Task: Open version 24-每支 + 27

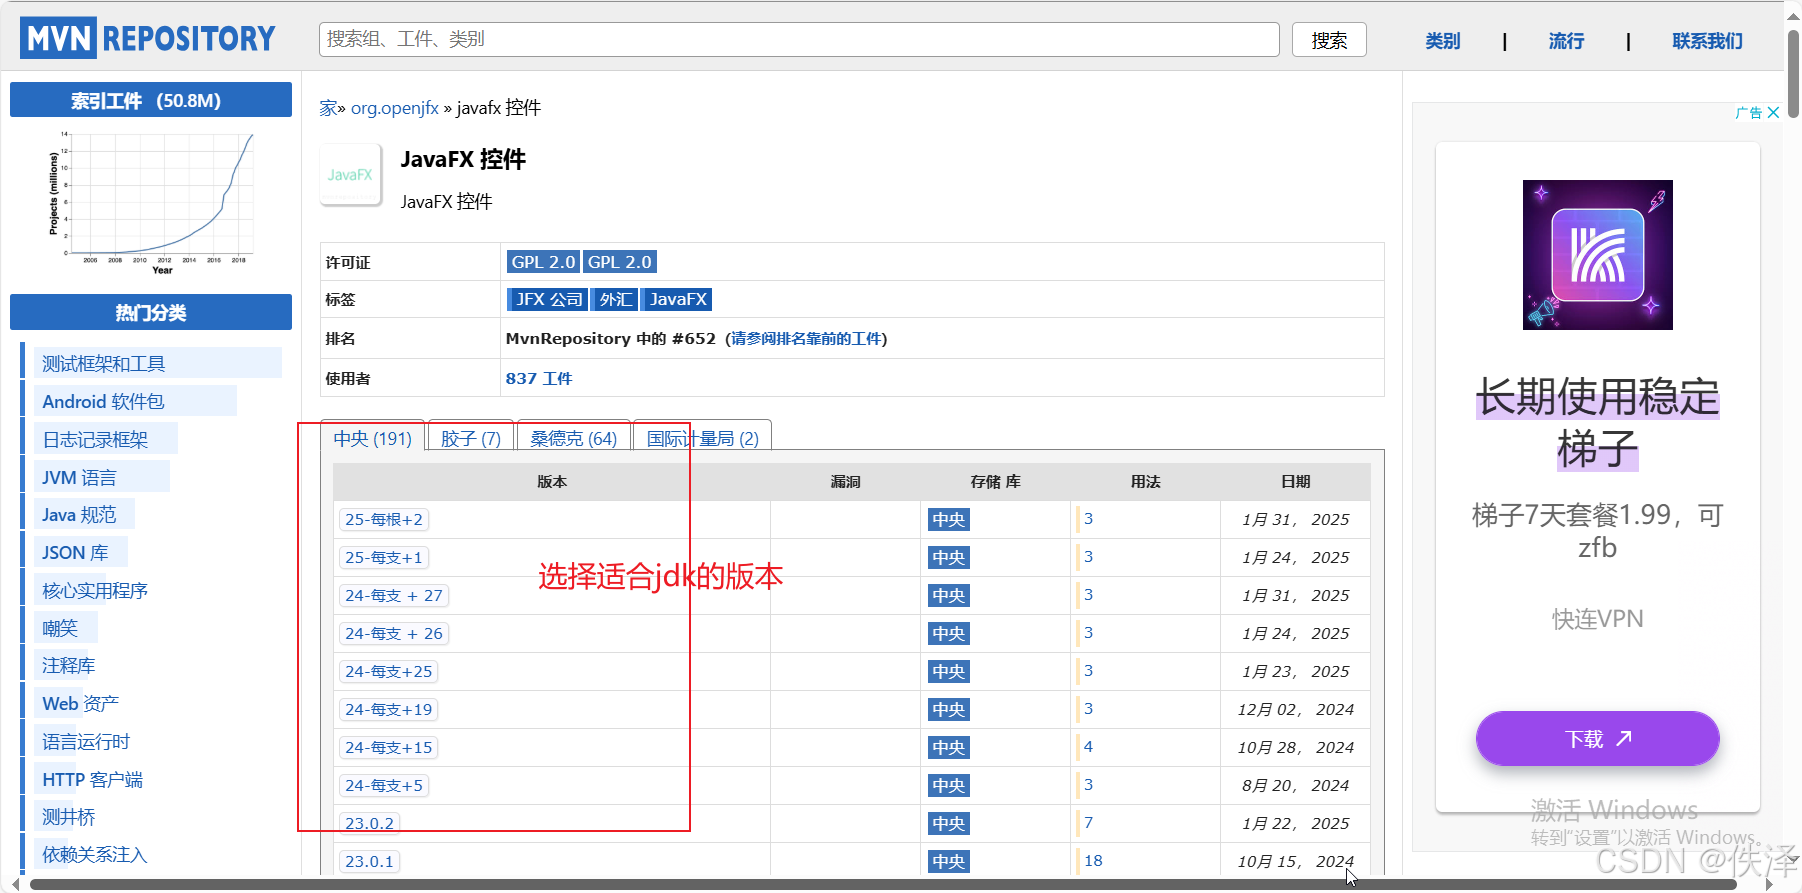Action: [x=394, y=595]
